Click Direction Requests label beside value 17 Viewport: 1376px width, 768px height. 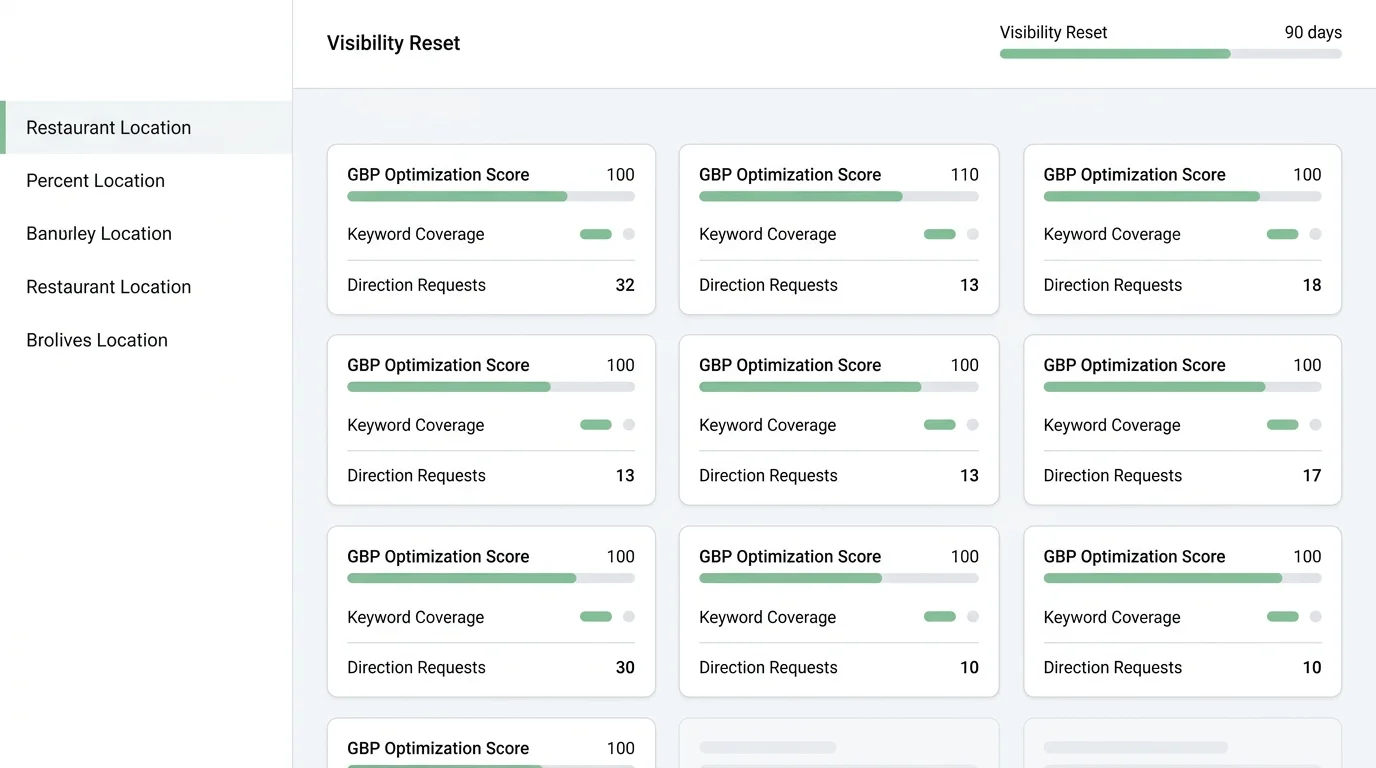click(x=1113, y=476)
